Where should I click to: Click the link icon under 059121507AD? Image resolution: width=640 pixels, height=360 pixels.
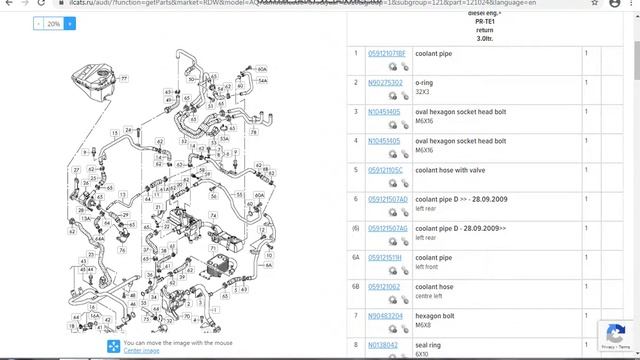click(x=404, y=212)
